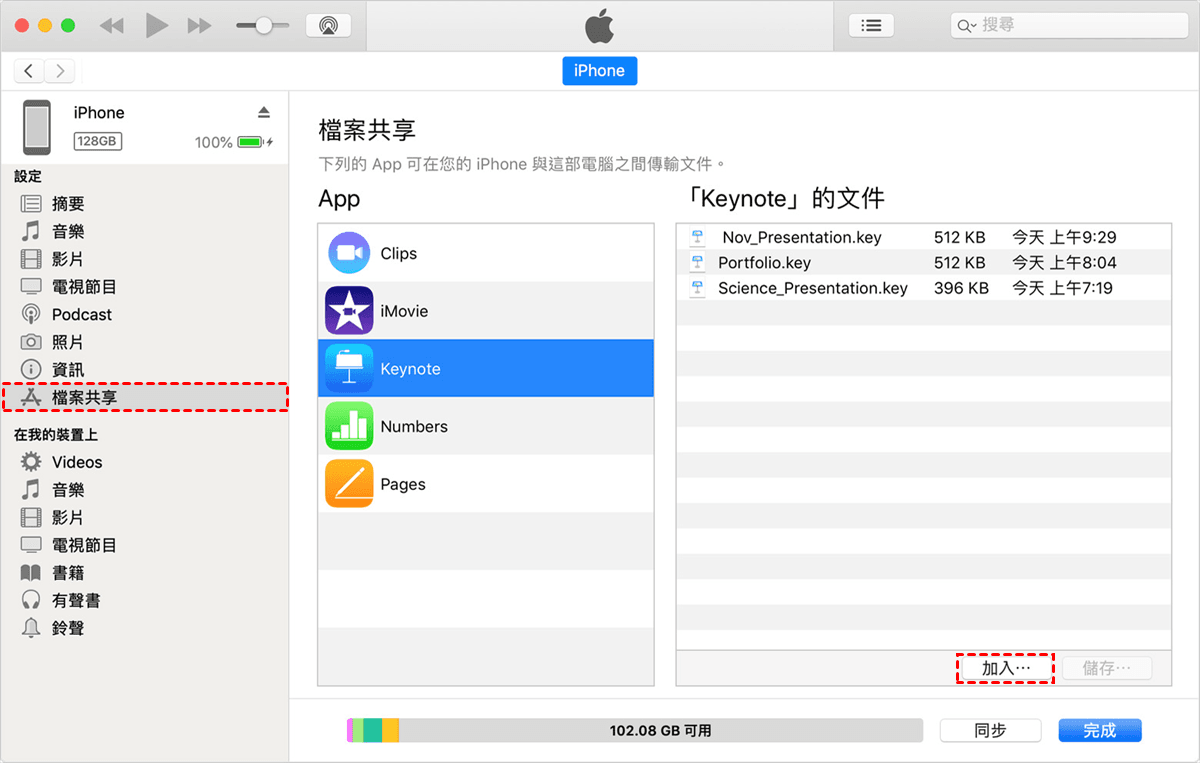Click the 加入… button
This screenshot has width=1200, height=763.
pos(1005,668)
